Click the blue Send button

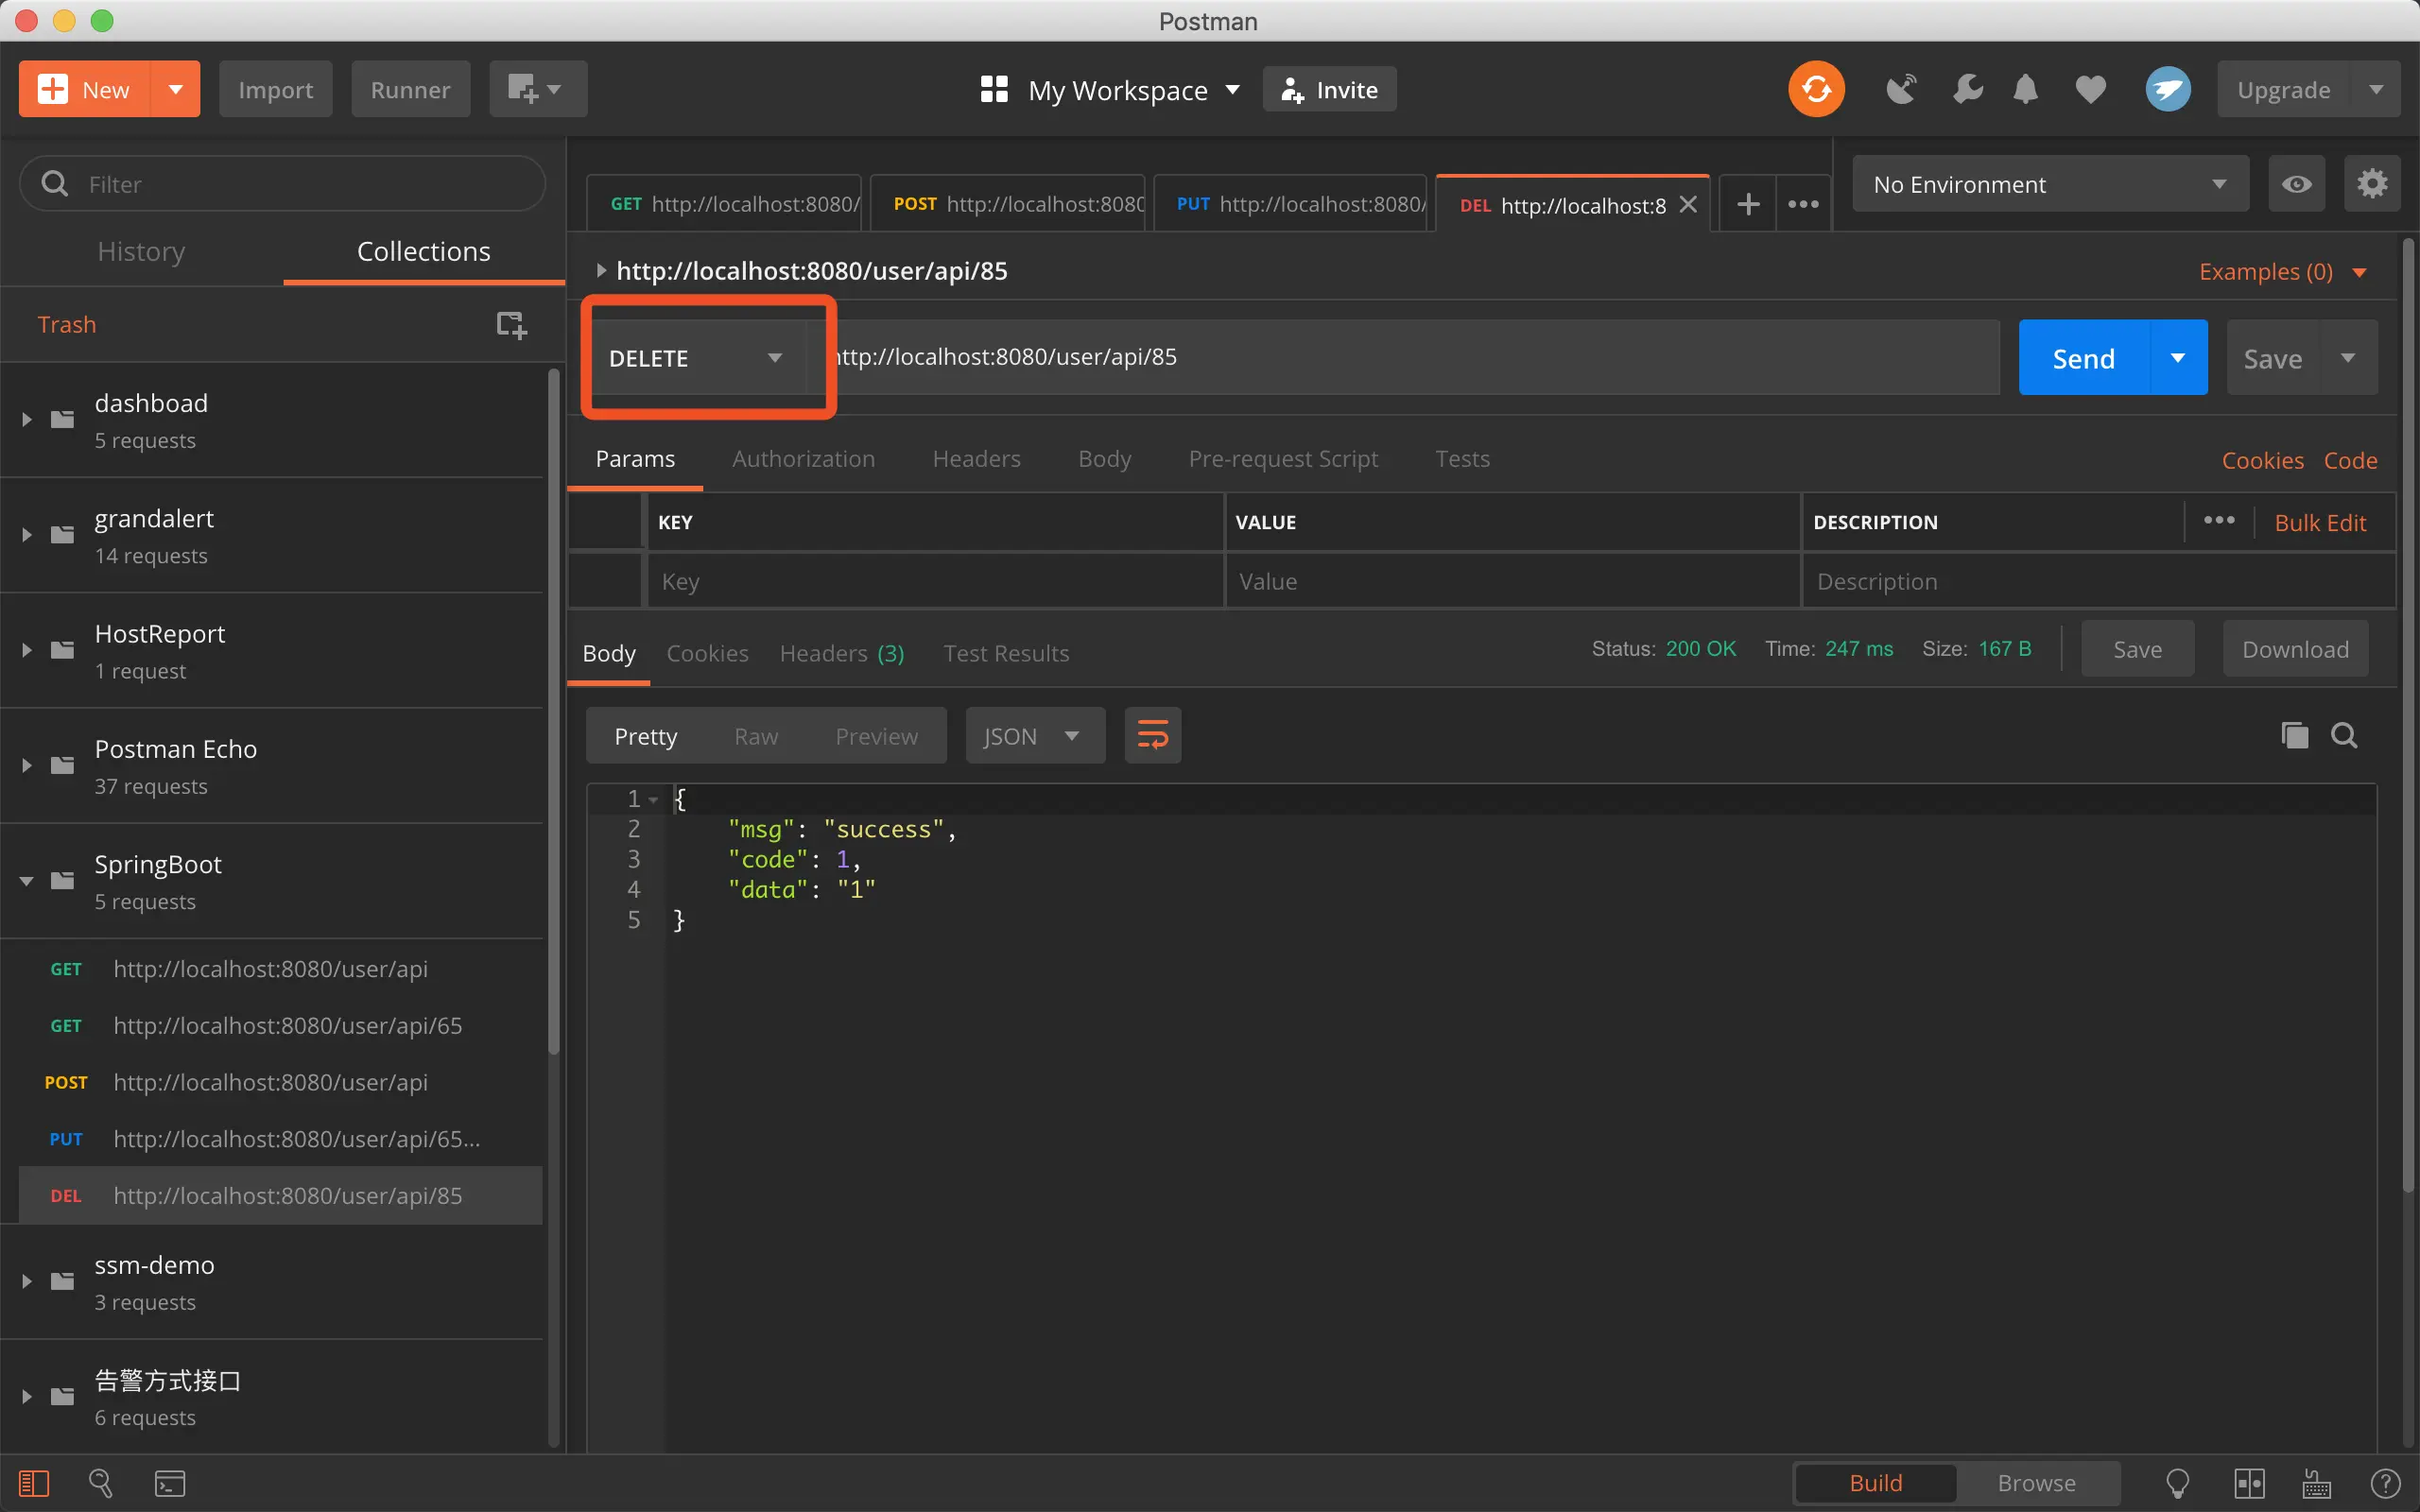2083,358
